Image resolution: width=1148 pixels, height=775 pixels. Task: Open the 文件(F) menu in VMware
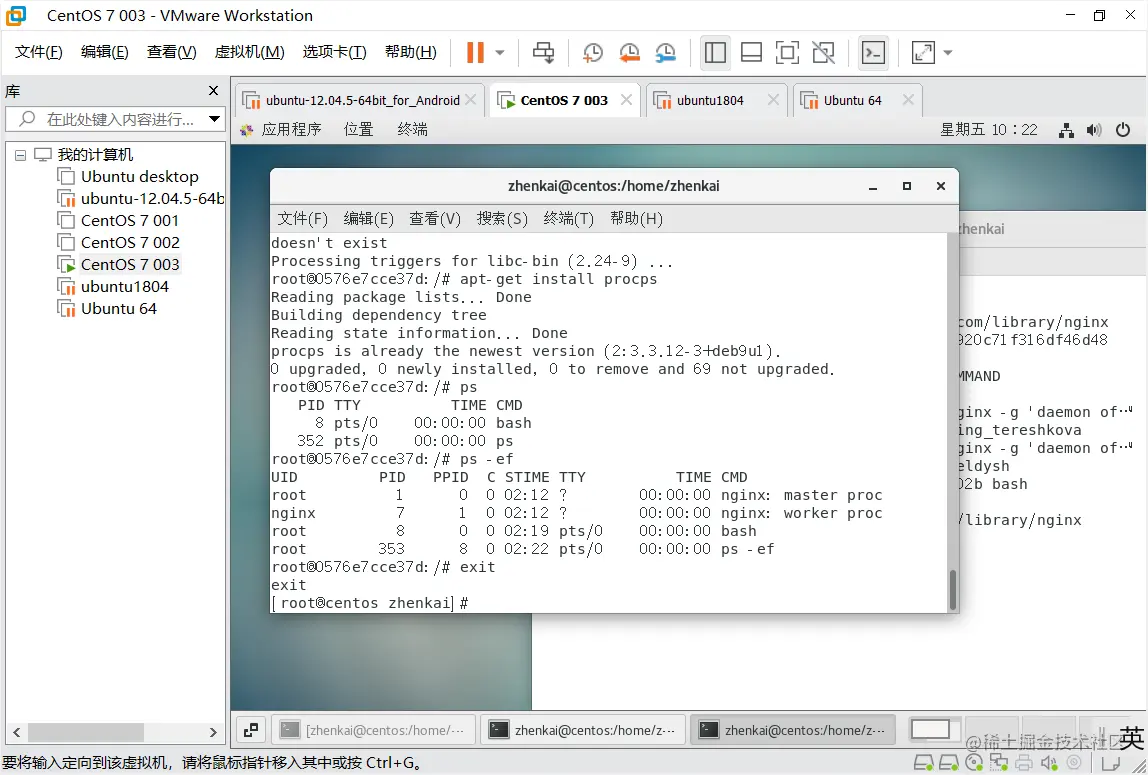[39, 52]
